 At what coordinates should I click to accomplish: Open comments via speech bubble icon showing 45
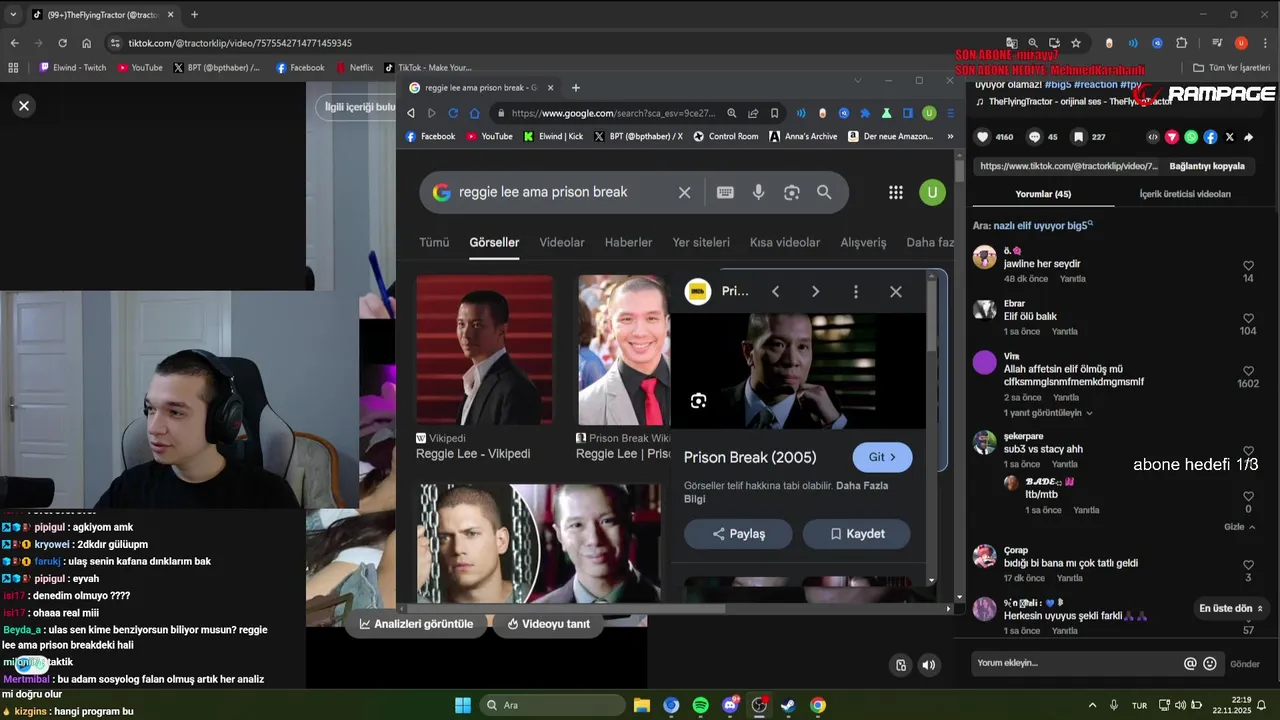[x=1035, y=137]
